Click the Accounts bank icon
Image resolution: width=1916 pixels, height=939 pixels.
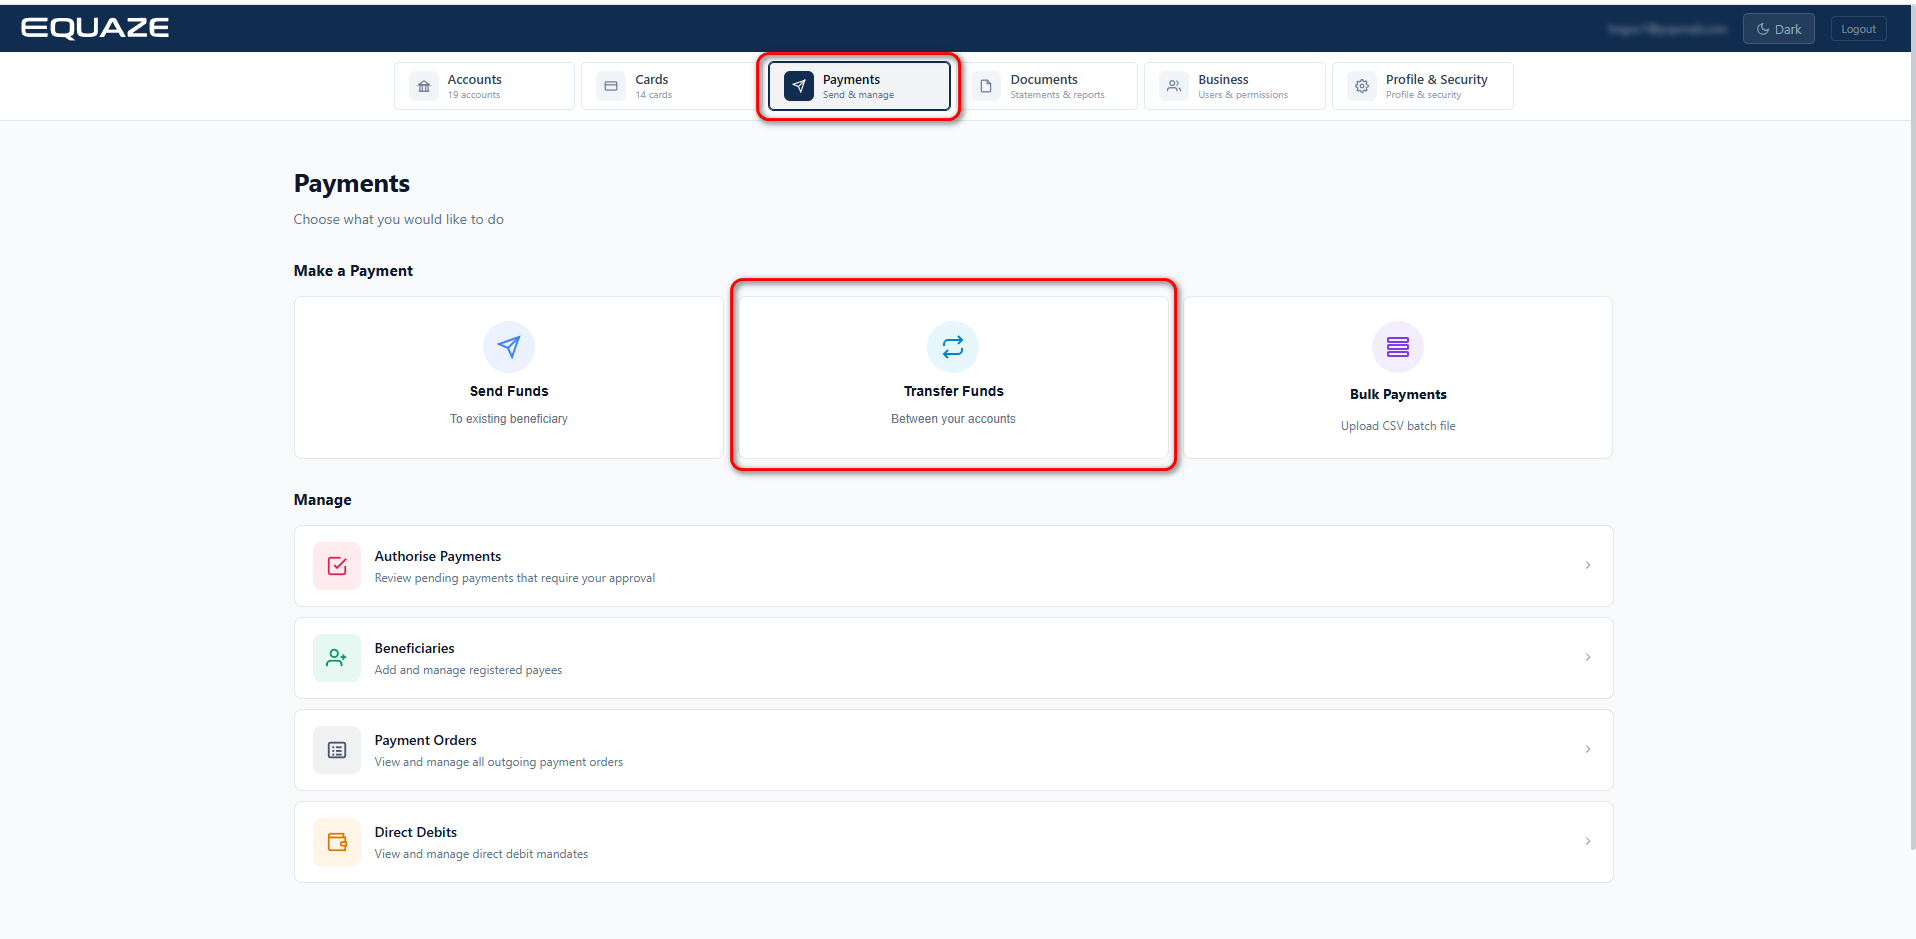tap(424, 86)
